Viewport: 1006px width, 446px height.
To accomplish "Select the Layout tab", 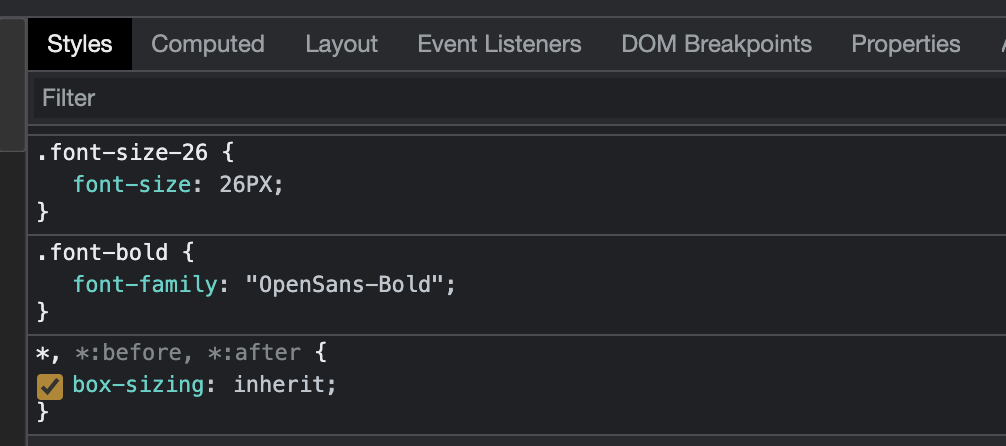I will coord(341,44).
